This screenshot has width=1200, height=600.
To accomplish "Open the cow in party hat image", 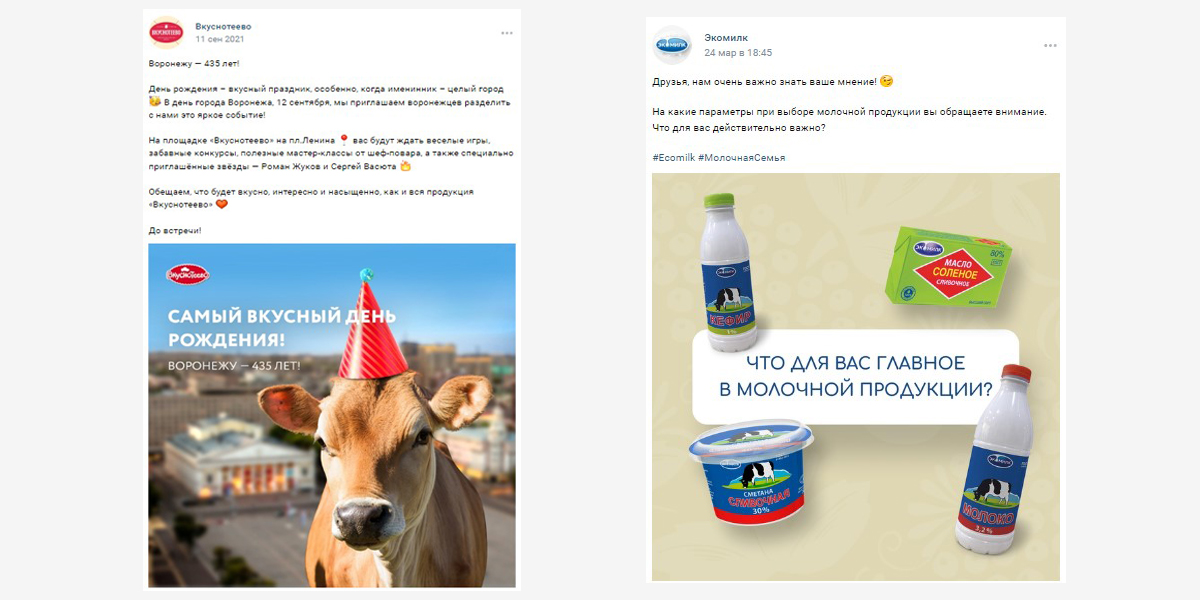I will (x=332, y=415).
